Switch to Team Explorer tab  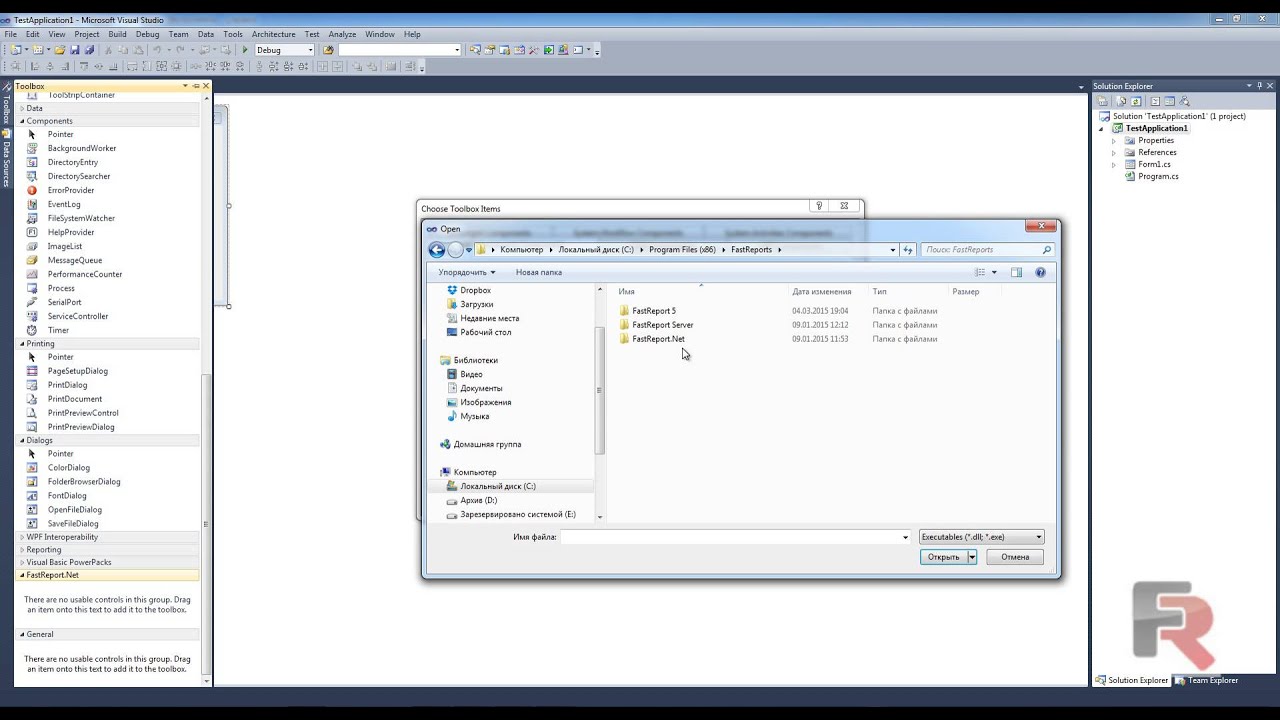1206,680
